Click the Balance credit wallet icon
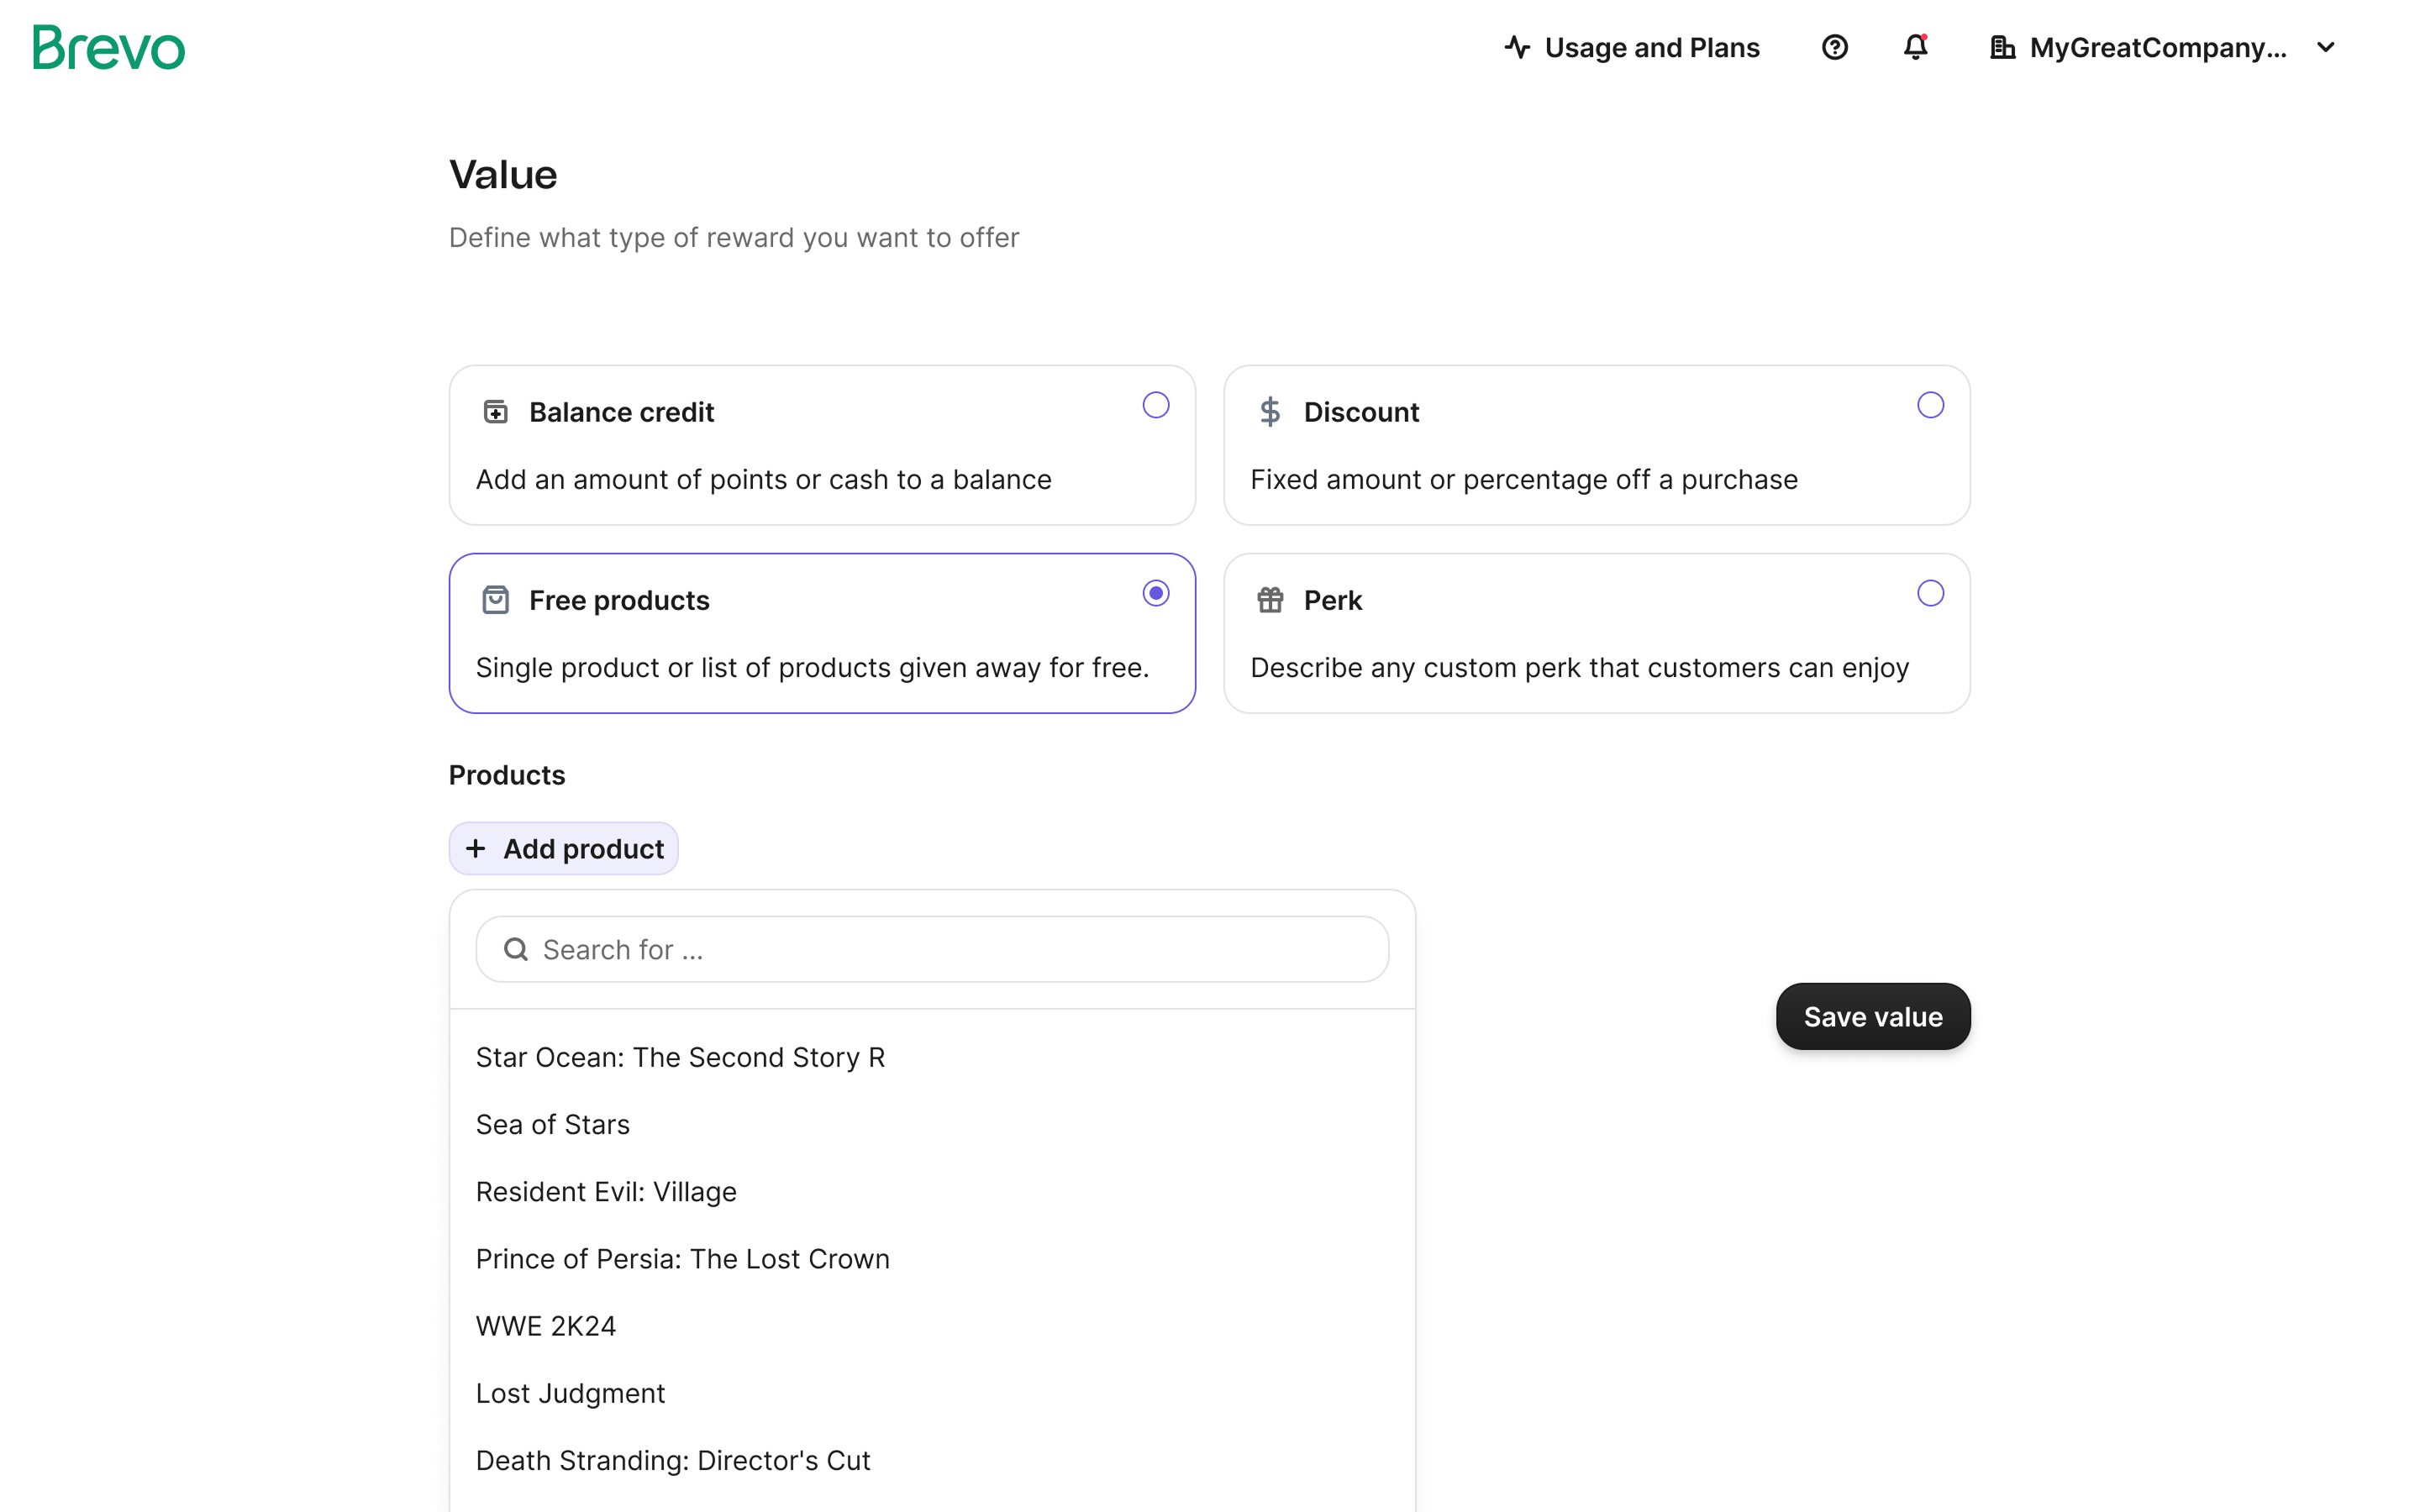Screen dimensions: 2420x1512 [496, 412]
